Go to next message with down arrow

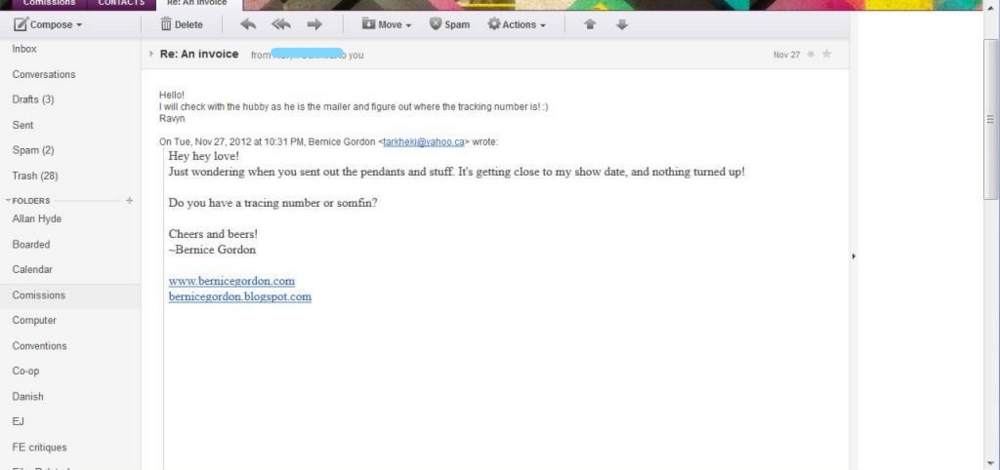click(x=622, y=25)
